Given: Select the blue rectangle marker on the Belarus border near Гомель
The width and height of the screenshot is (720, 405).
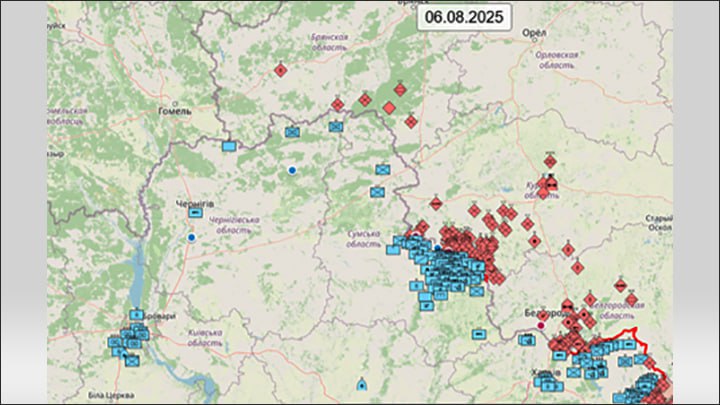Looking at the screenshot, I should 229,146.
